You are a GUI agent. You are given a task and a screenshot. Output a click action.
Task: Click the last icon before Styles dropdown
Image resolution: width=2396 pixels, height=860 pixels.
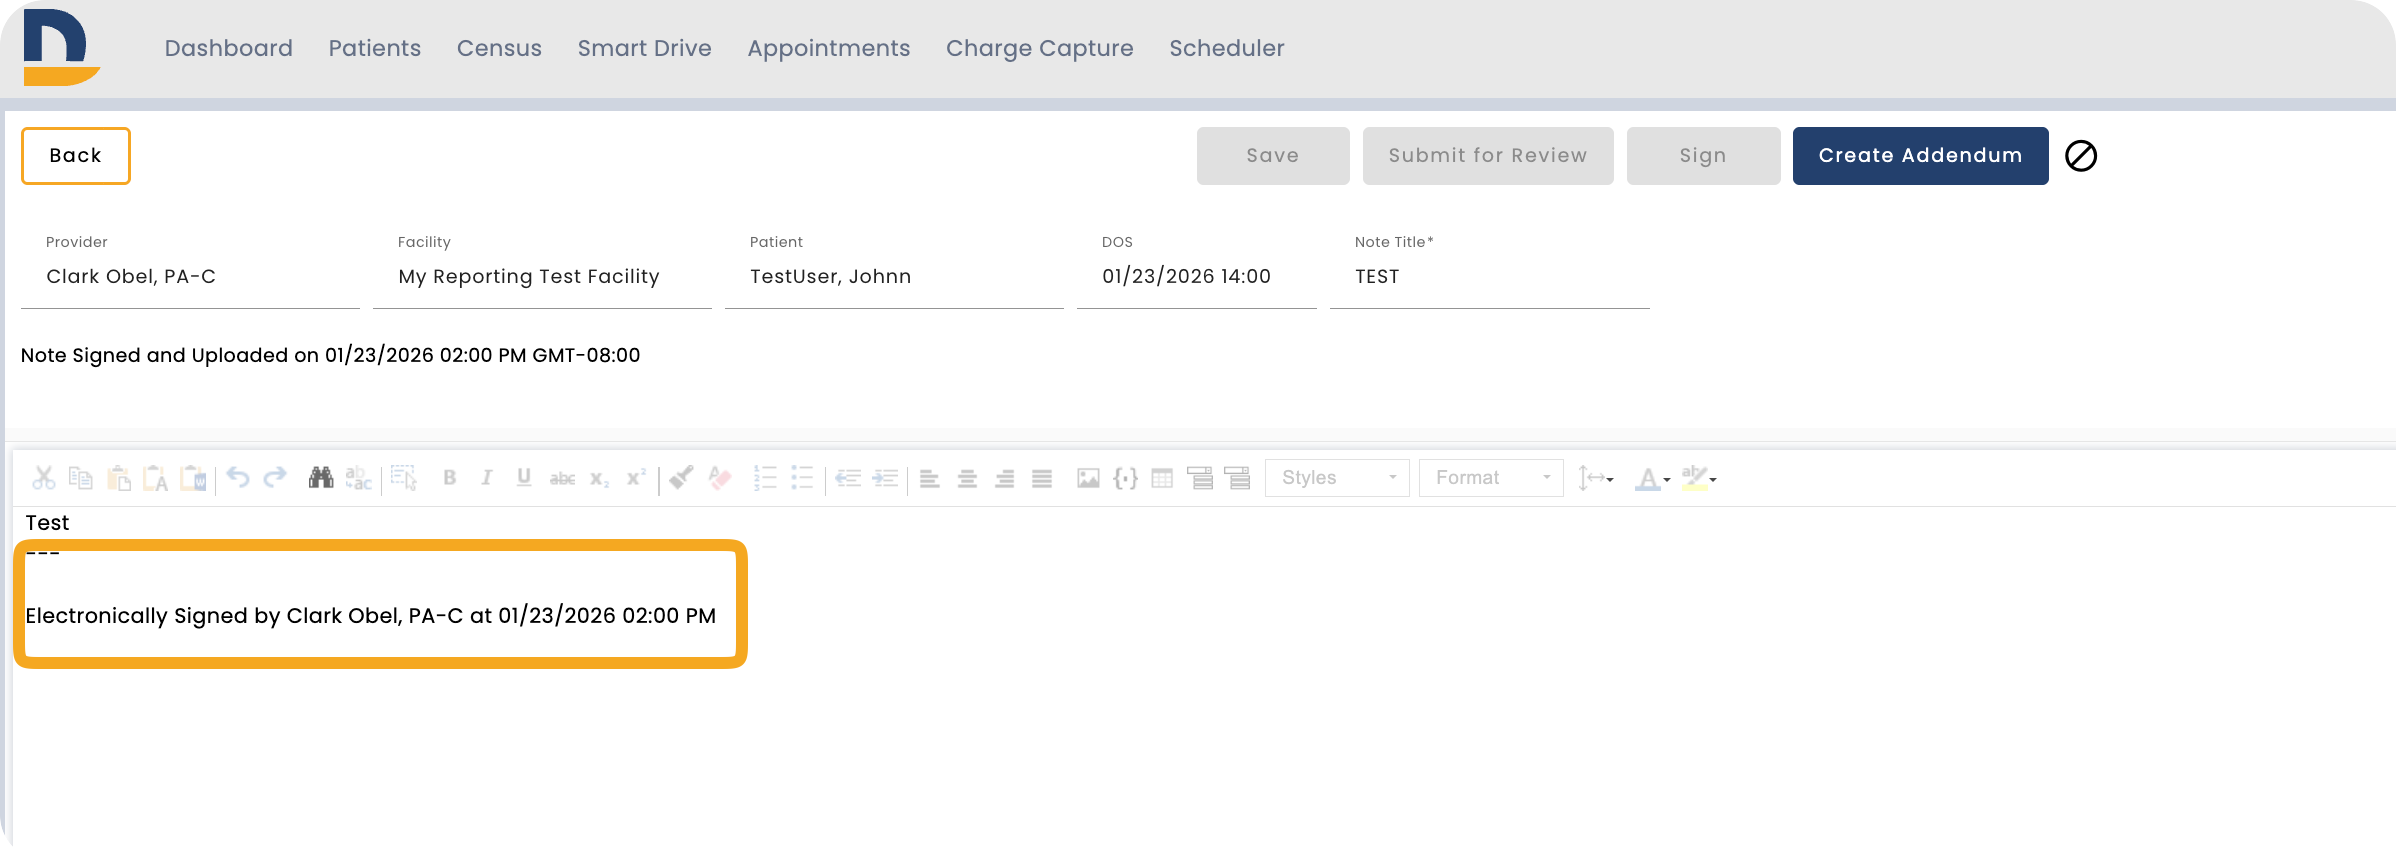tap(1238, 478)
